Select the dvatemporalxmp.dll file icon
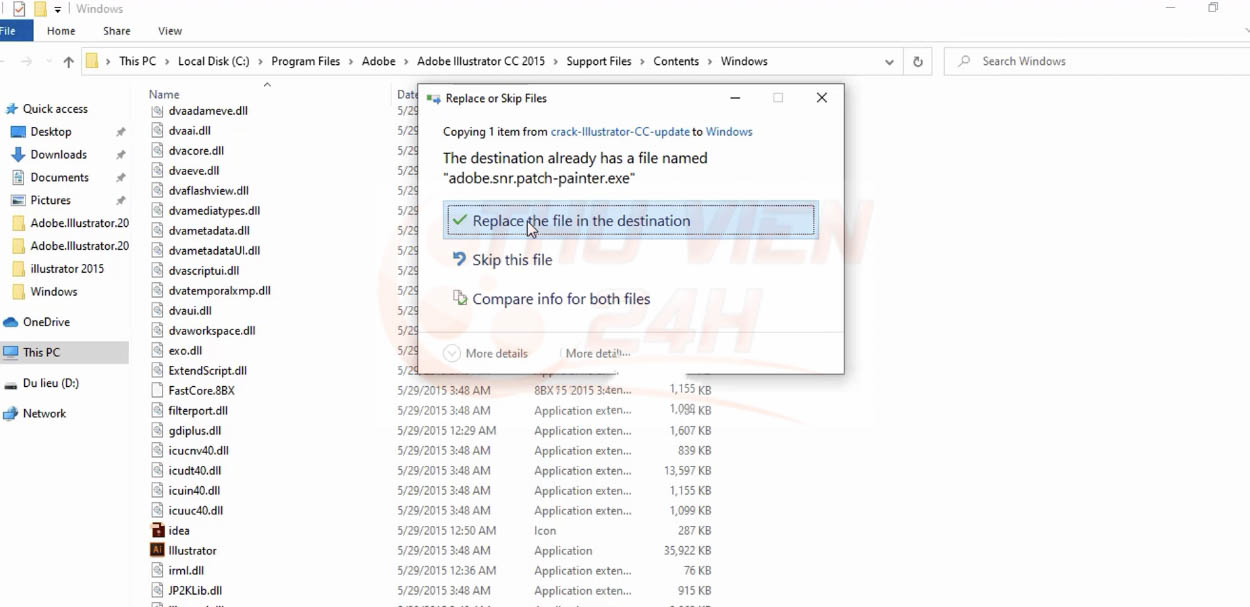Viewport: 1250px width, 607px height. click(x=157, y=291)
